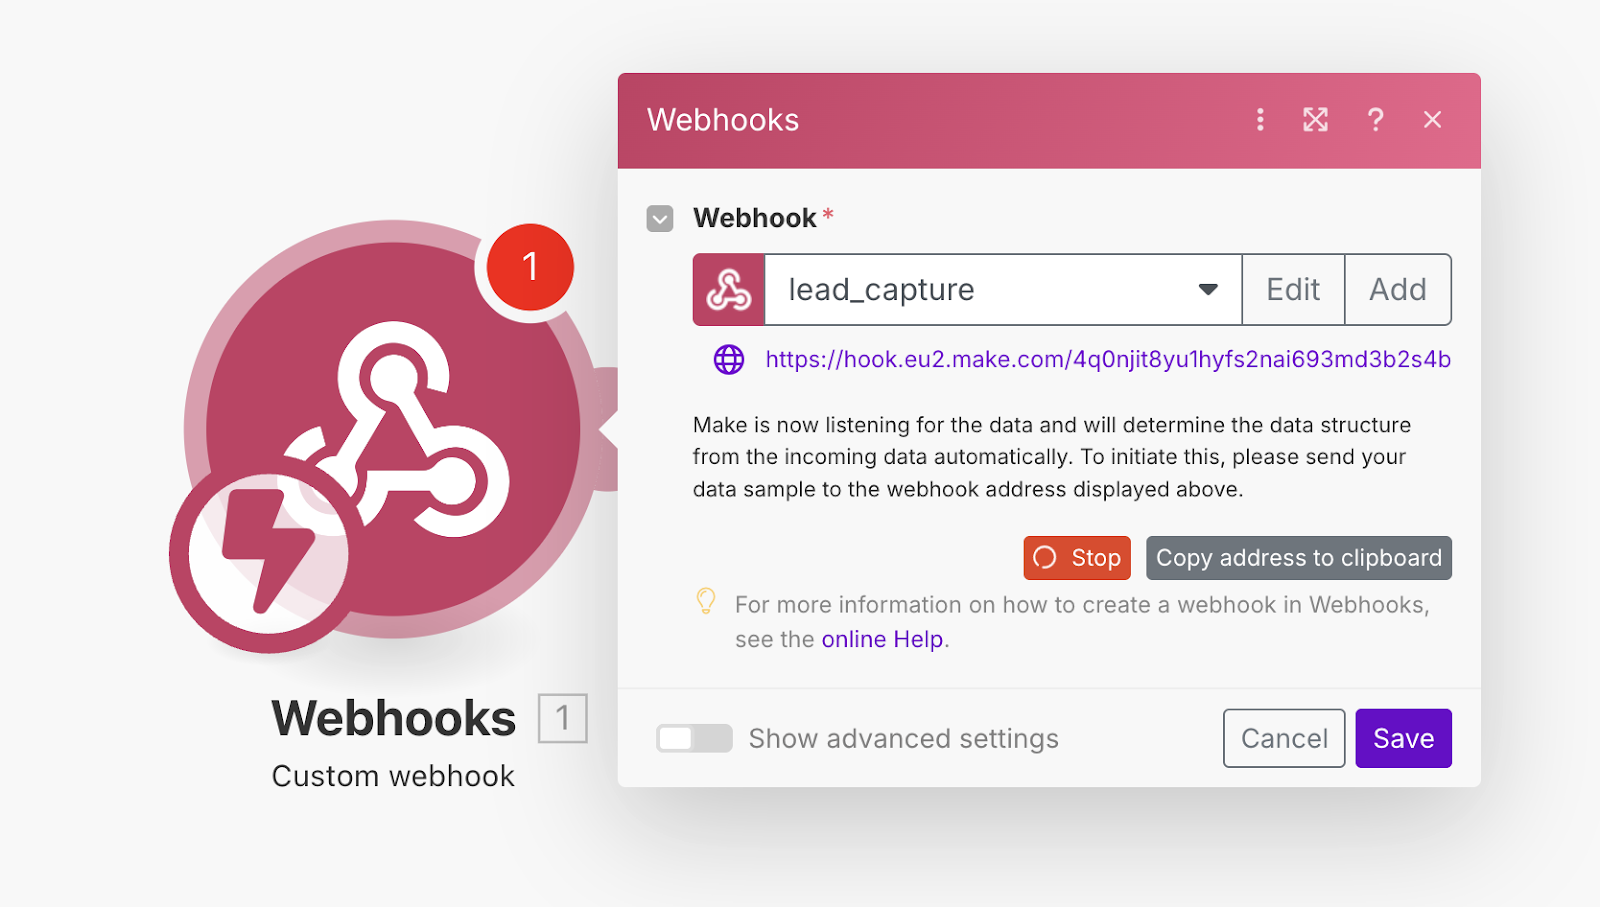Click the webhook icon beside lead_capture
Viewport: 1600px width, 907px height.
(729, 290)
